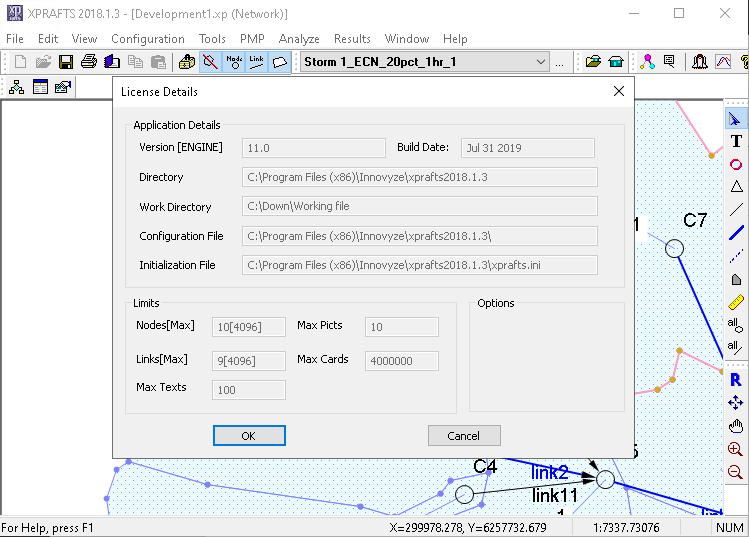Select the Text tool
This screenshot has width=749, height=537.
click(736, 141)
